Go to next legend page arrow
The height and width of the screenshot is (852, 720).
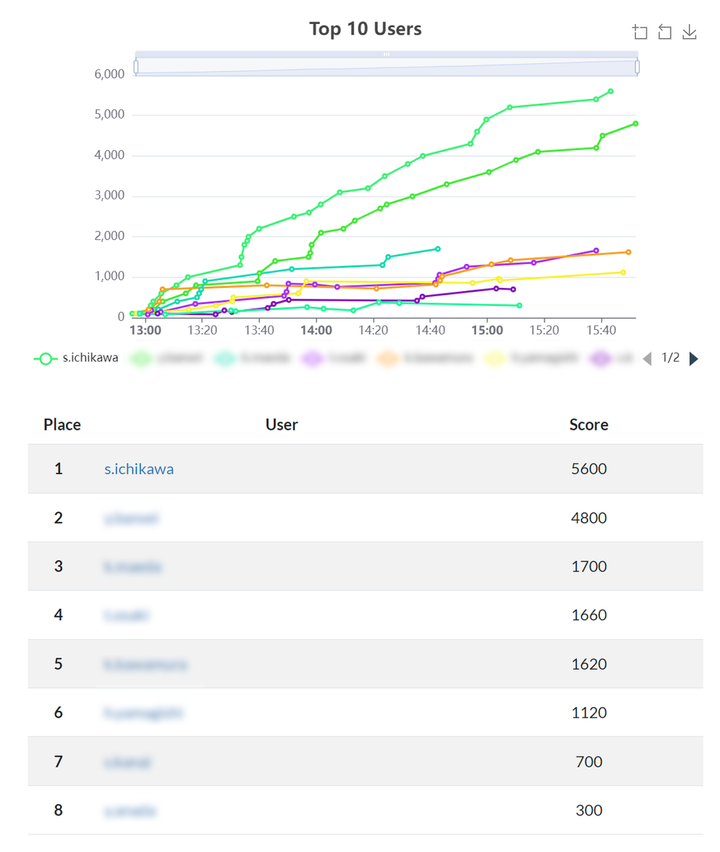pos(694,358)
